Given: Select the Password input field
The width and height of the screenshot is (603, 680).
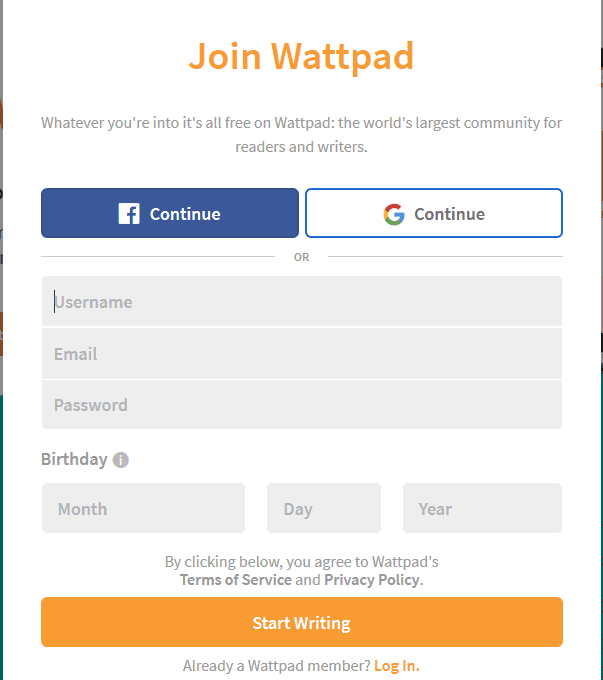Looking at the screenshot, I should (302, 405).
